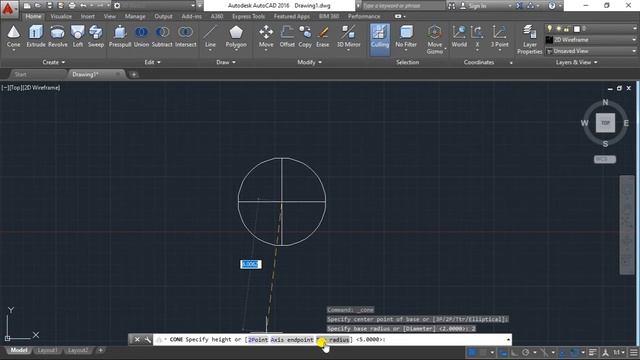Image resolution: width=640 pixels, height=360 pixels.
Task: Open command line customization wrench
Action: [x=147, y=340]
